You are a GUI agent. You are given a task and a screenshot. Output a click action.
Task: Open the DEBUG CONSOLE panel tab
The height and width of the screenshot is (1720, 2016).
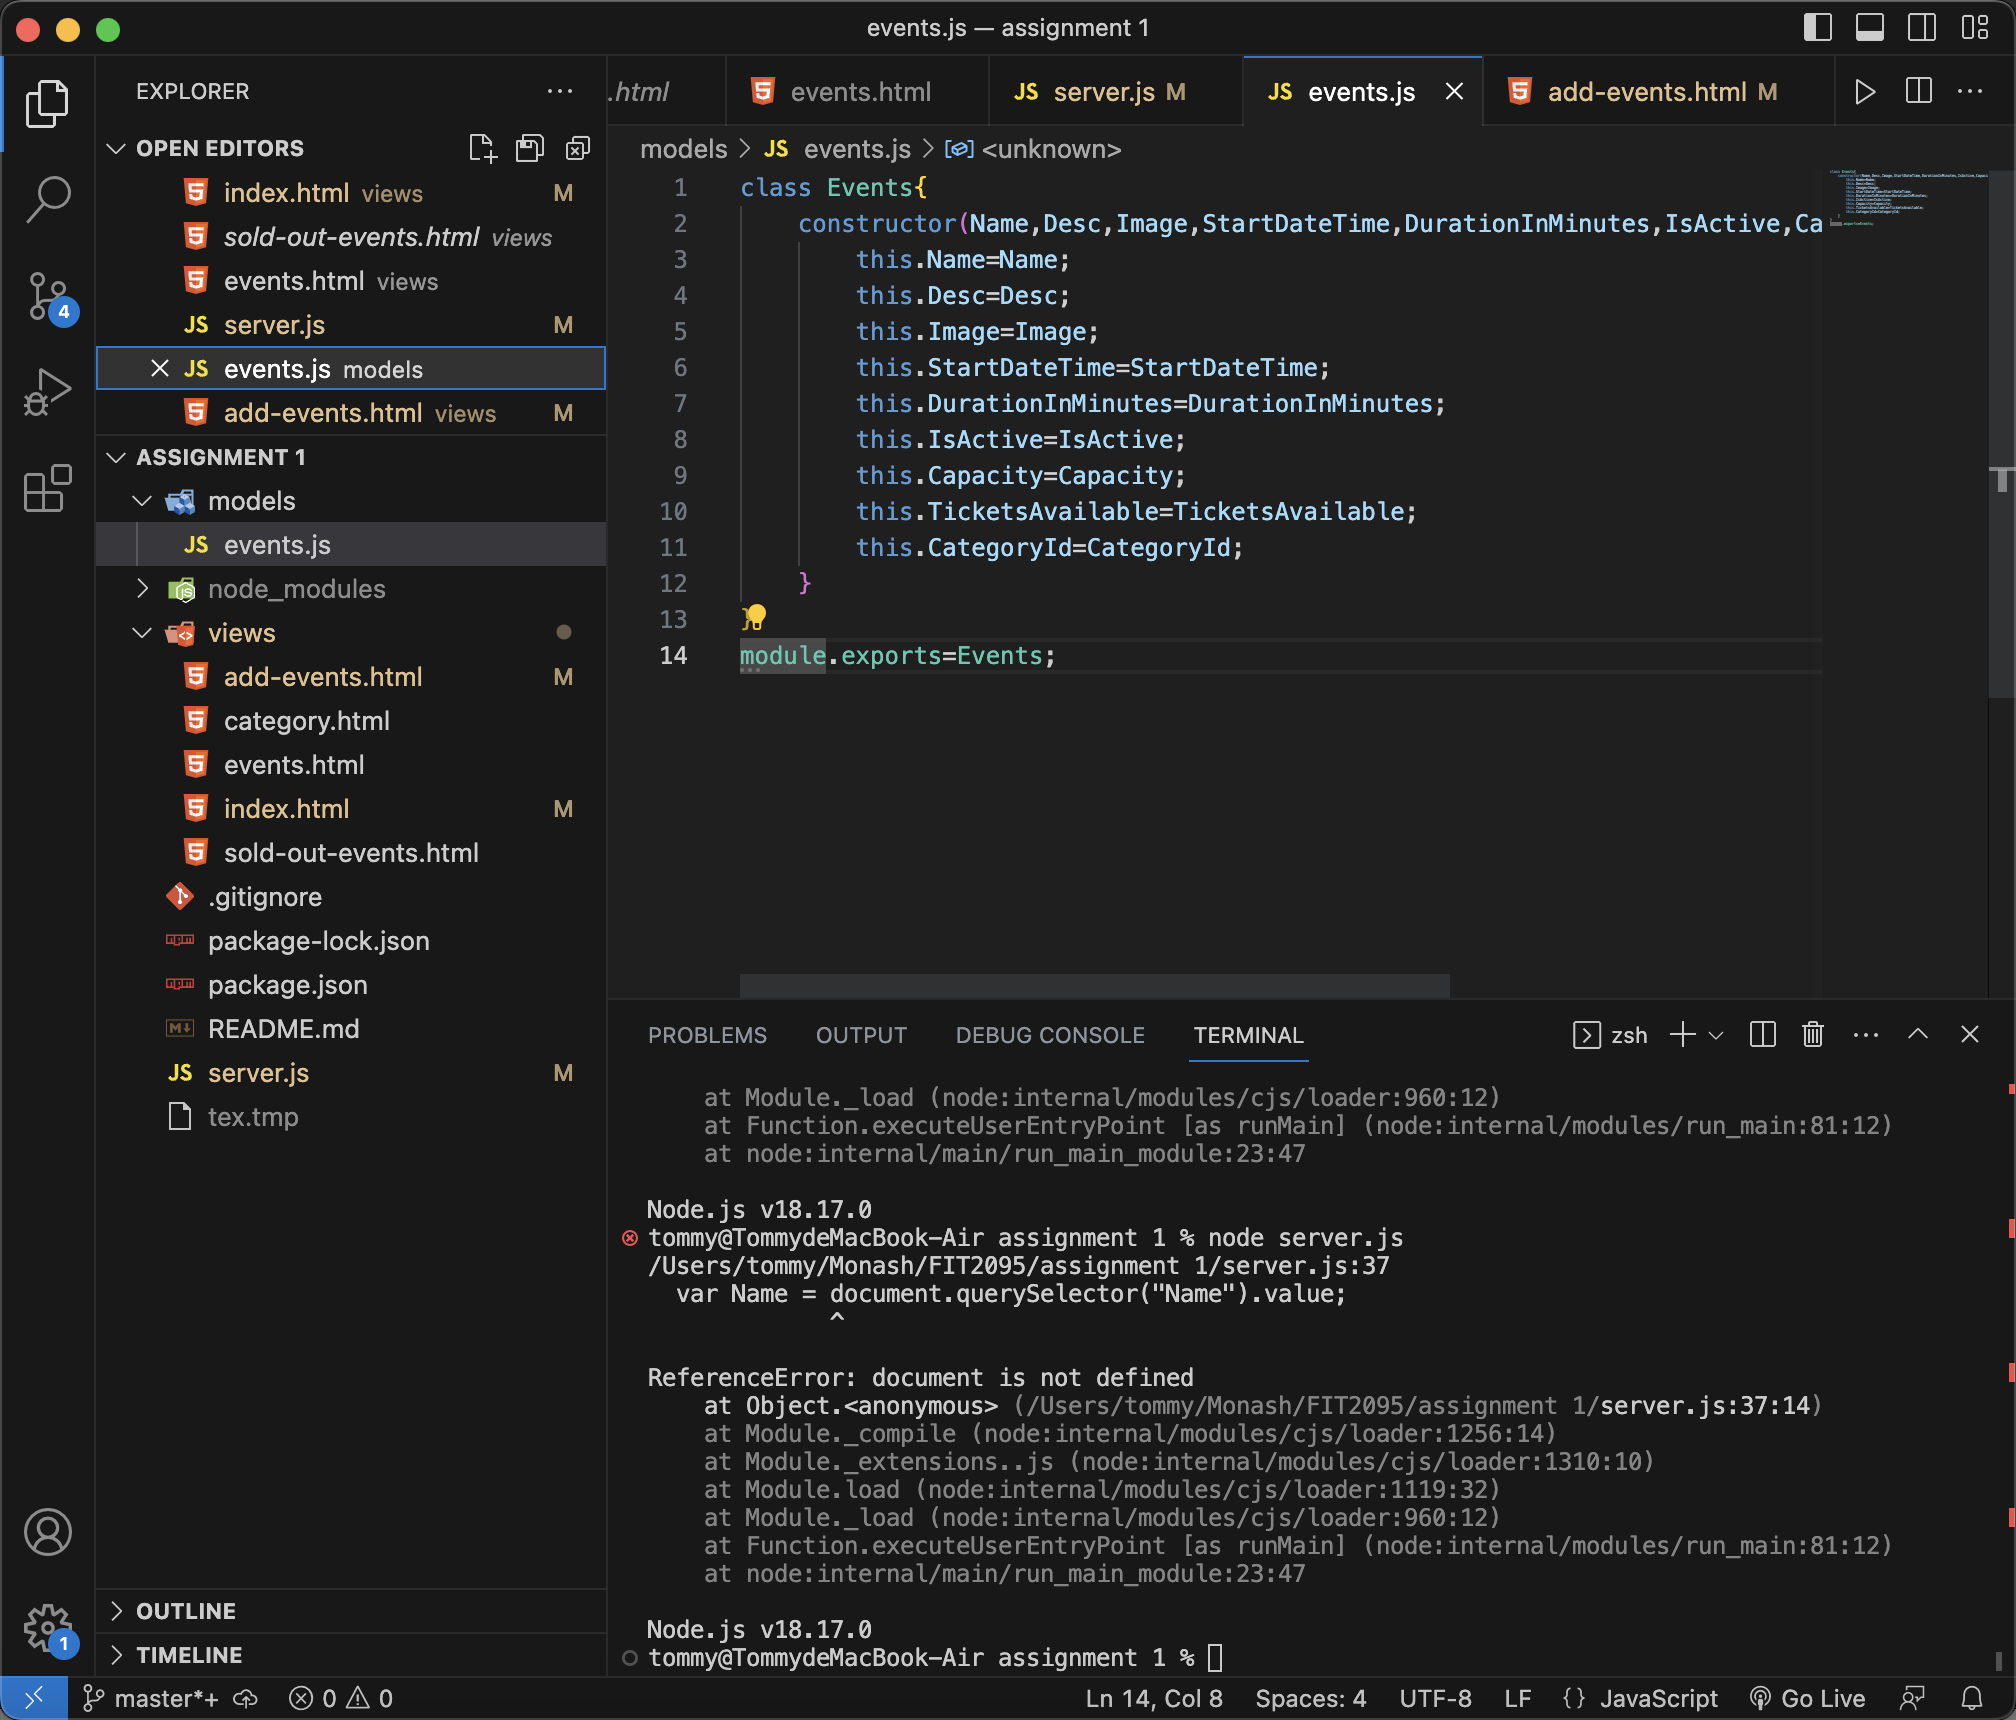pyautogui.click(x=1050, y=1035)
